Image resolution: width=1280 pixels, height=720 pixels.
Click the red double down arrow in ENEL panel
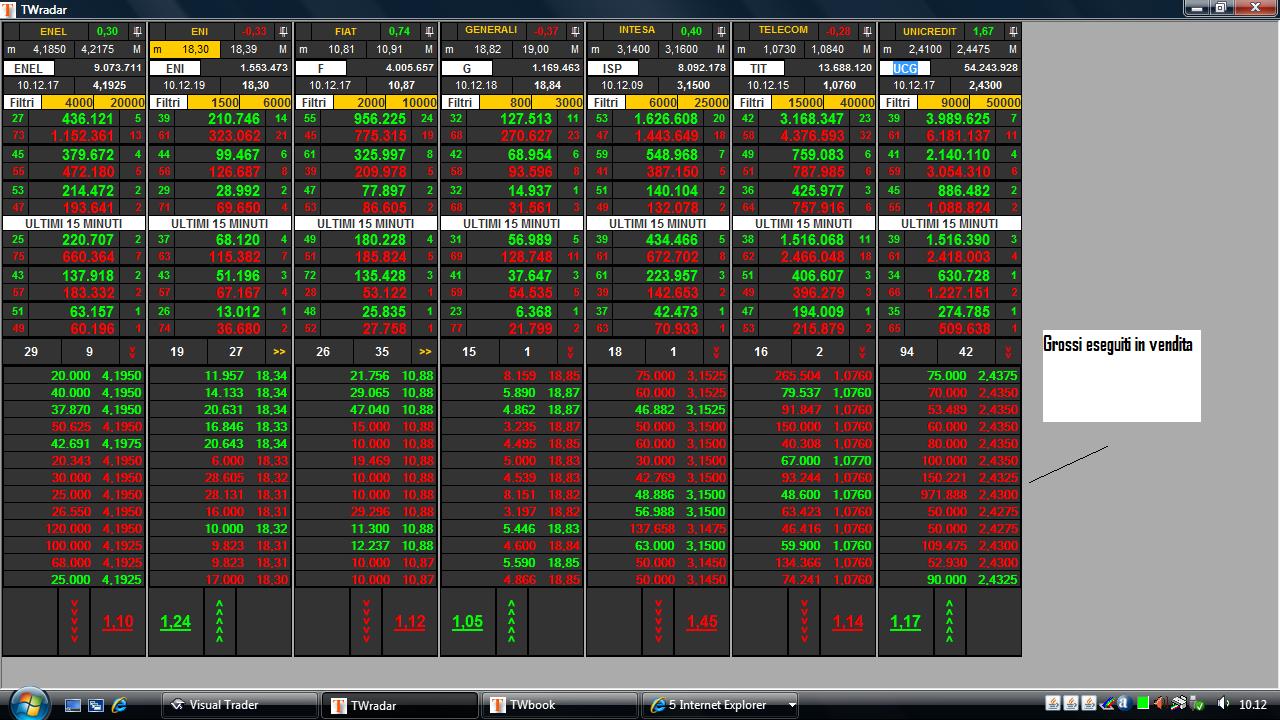pos(132,352)
